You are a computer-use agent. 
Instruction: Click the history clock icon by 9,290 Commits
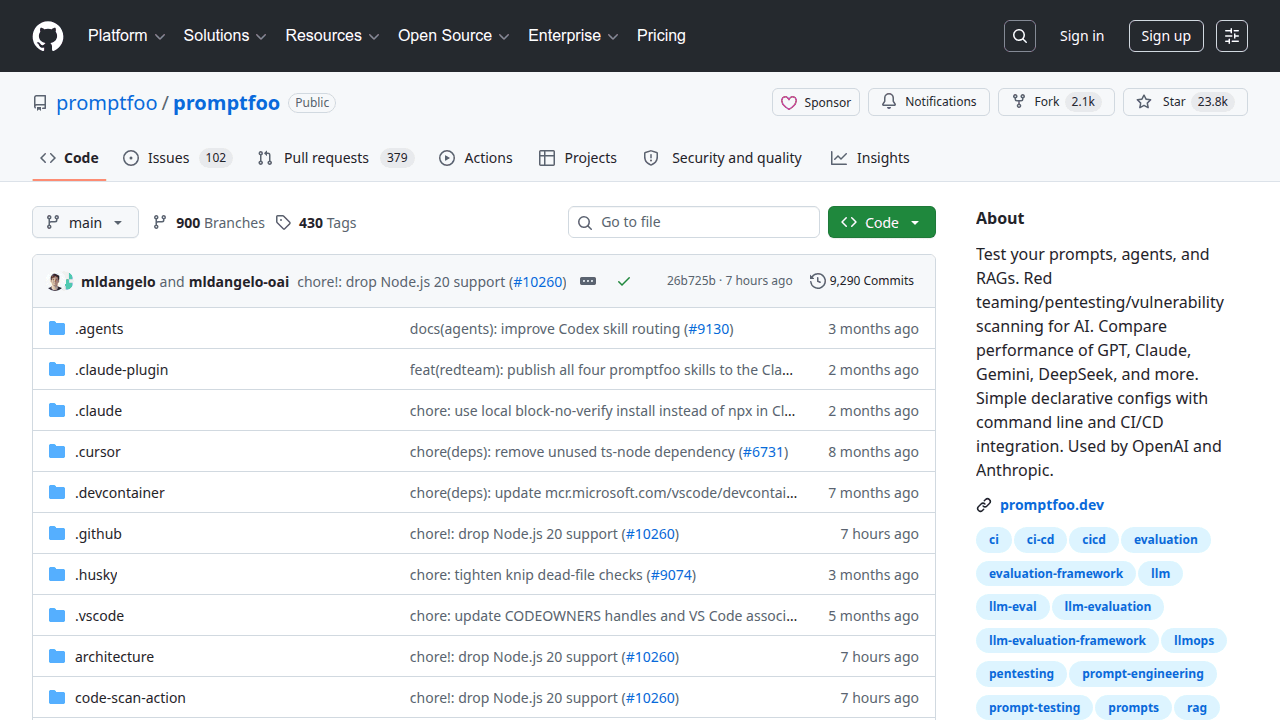(x=818, y=281)
